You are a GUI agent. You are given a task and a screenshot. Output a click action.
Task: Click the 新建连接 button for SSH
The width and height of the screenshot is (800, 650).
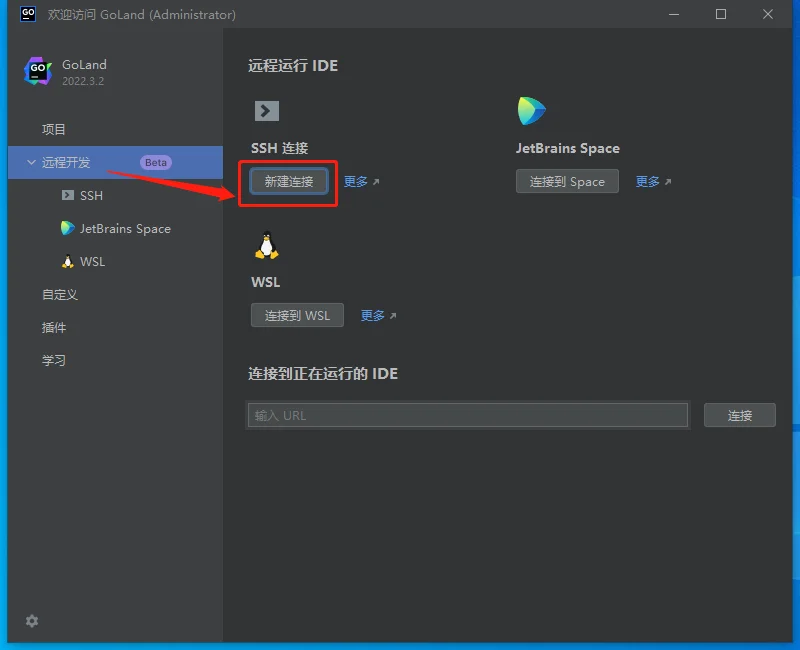pyautogui.click(x=289, y=181)
